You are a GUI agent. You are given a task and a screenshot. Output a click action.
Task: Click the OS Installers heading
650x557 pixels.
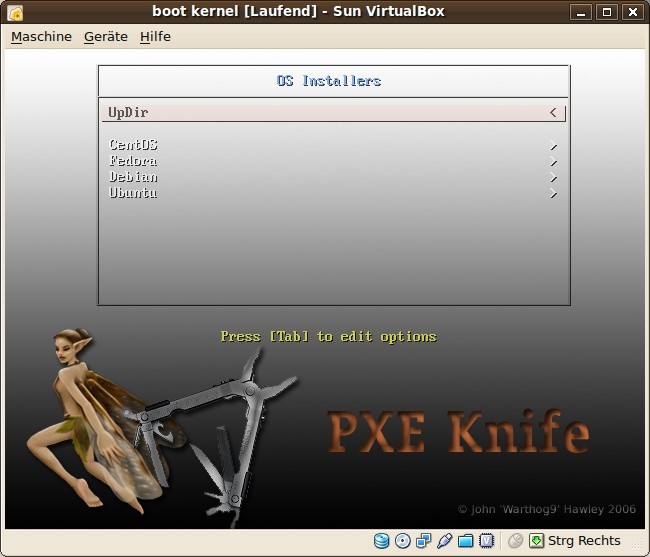329,81
